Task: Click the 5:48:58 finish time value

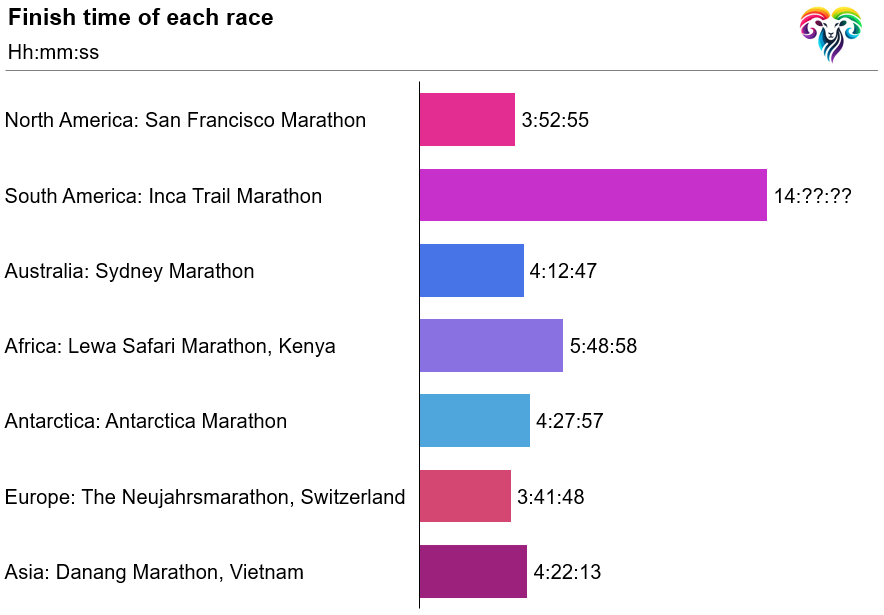Action: [x=603, y=346]
